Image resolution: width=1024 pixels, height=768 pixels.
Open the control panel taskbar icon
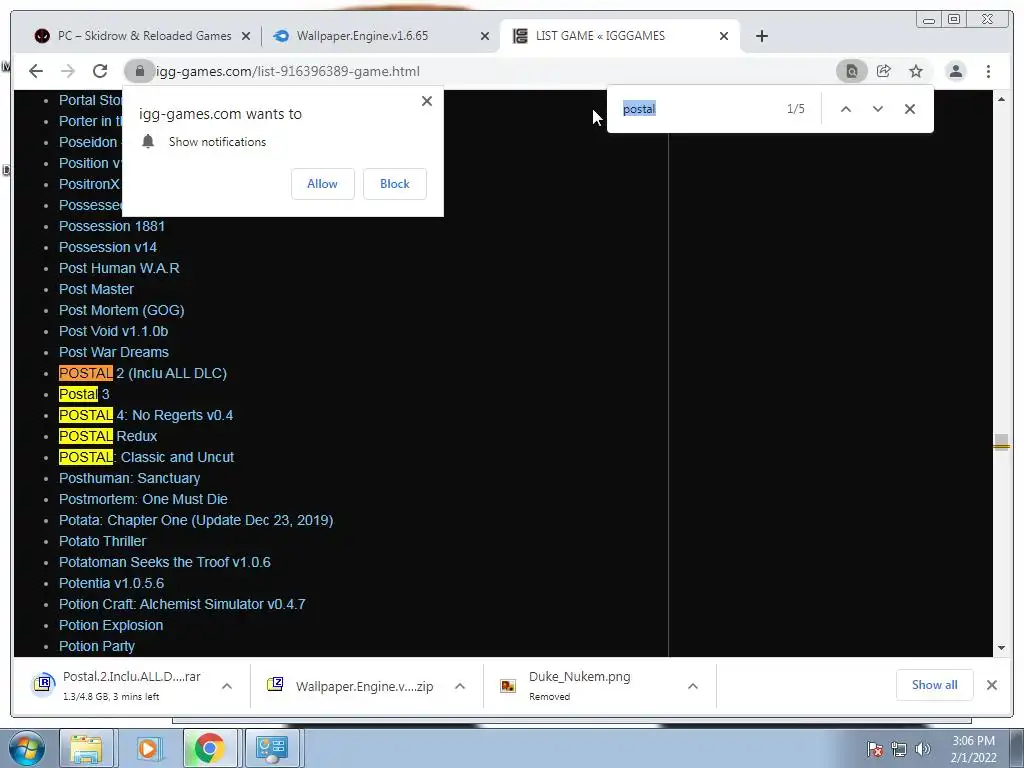271,749
